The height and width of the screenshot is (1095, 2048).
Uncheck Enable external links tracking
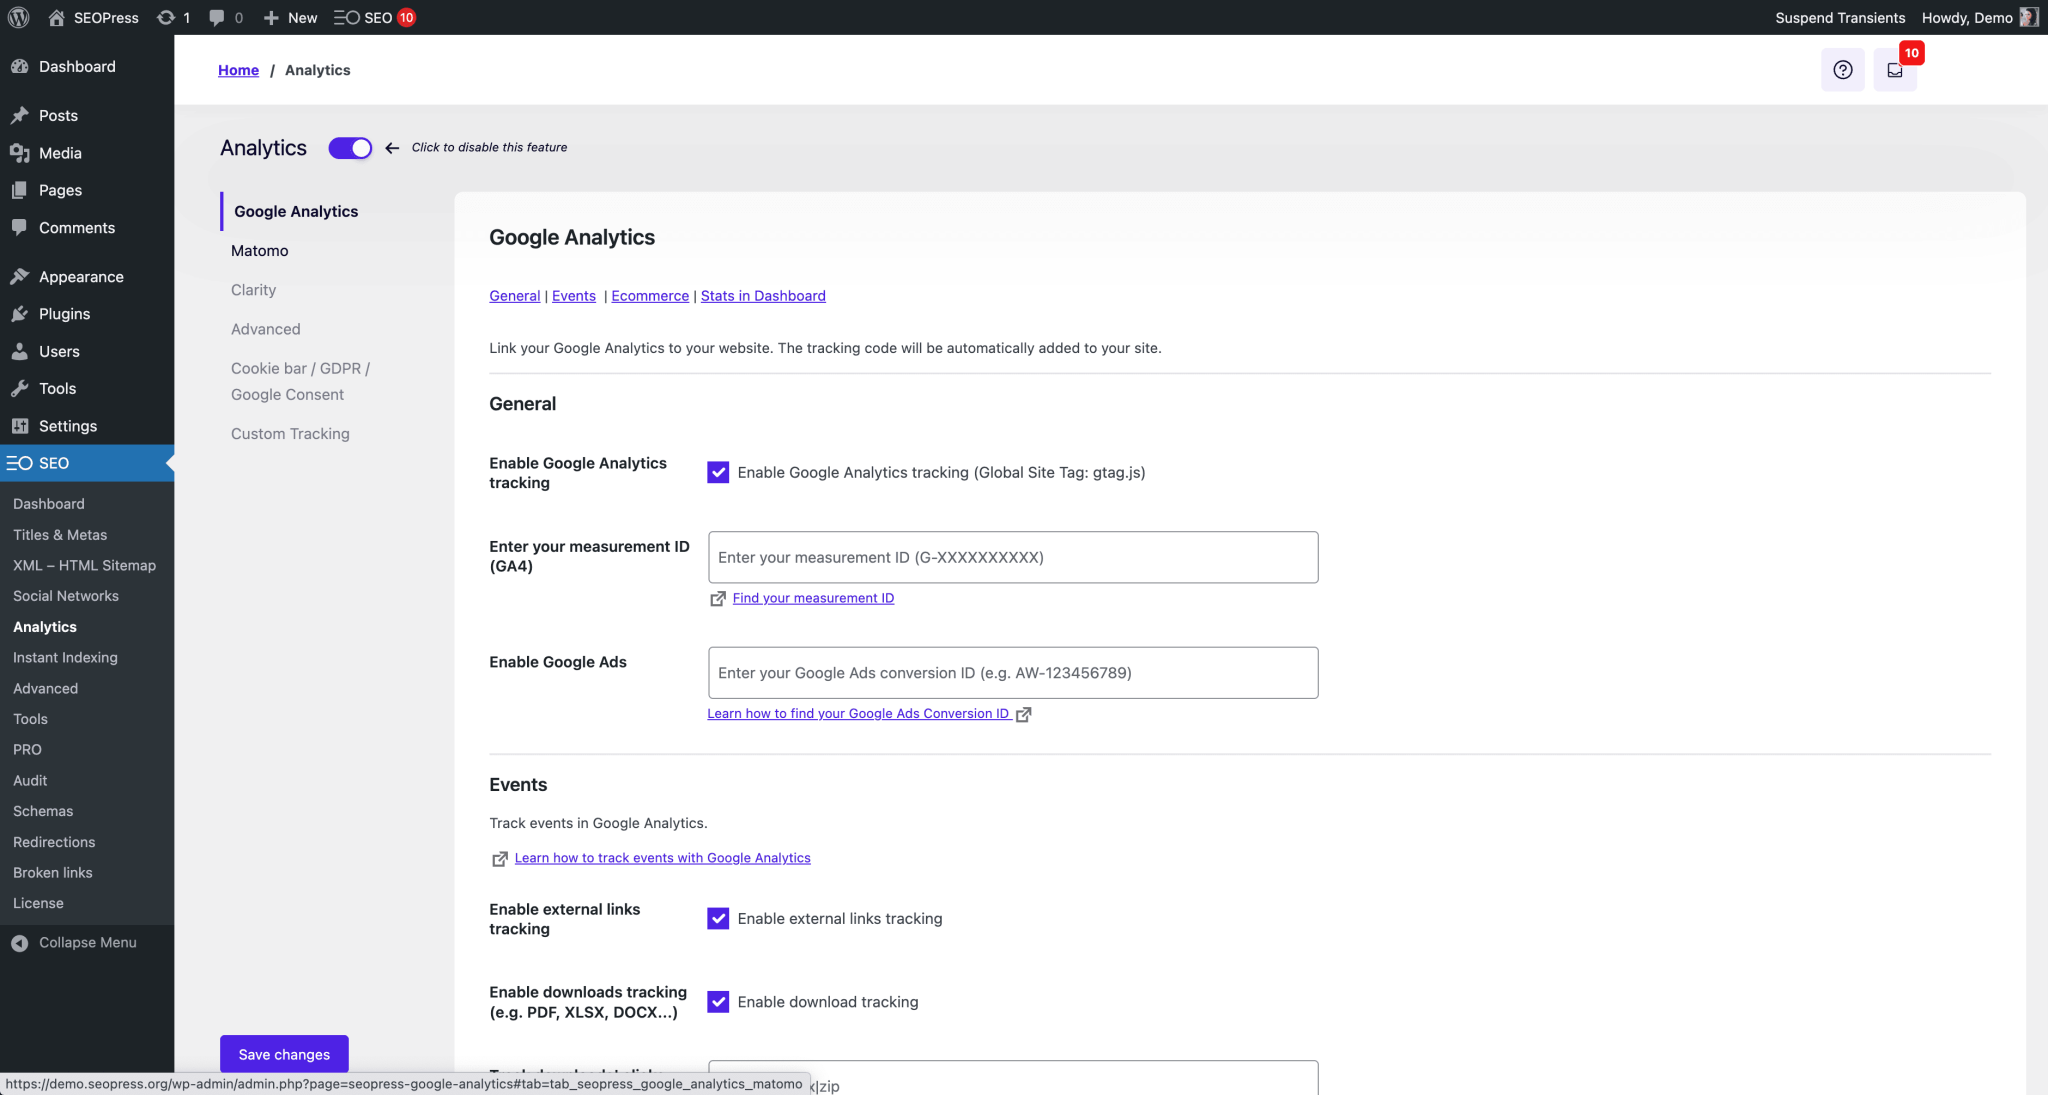point(718,918)
